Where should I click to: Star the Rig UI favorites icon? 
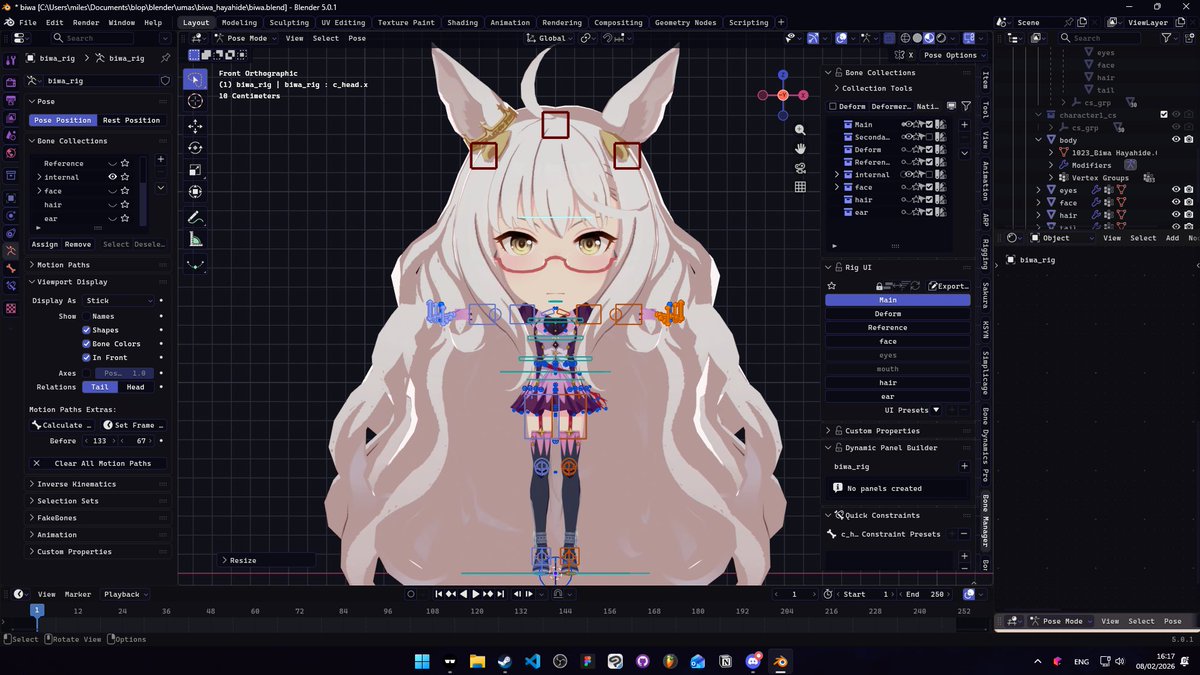click(x=831, y=286)
